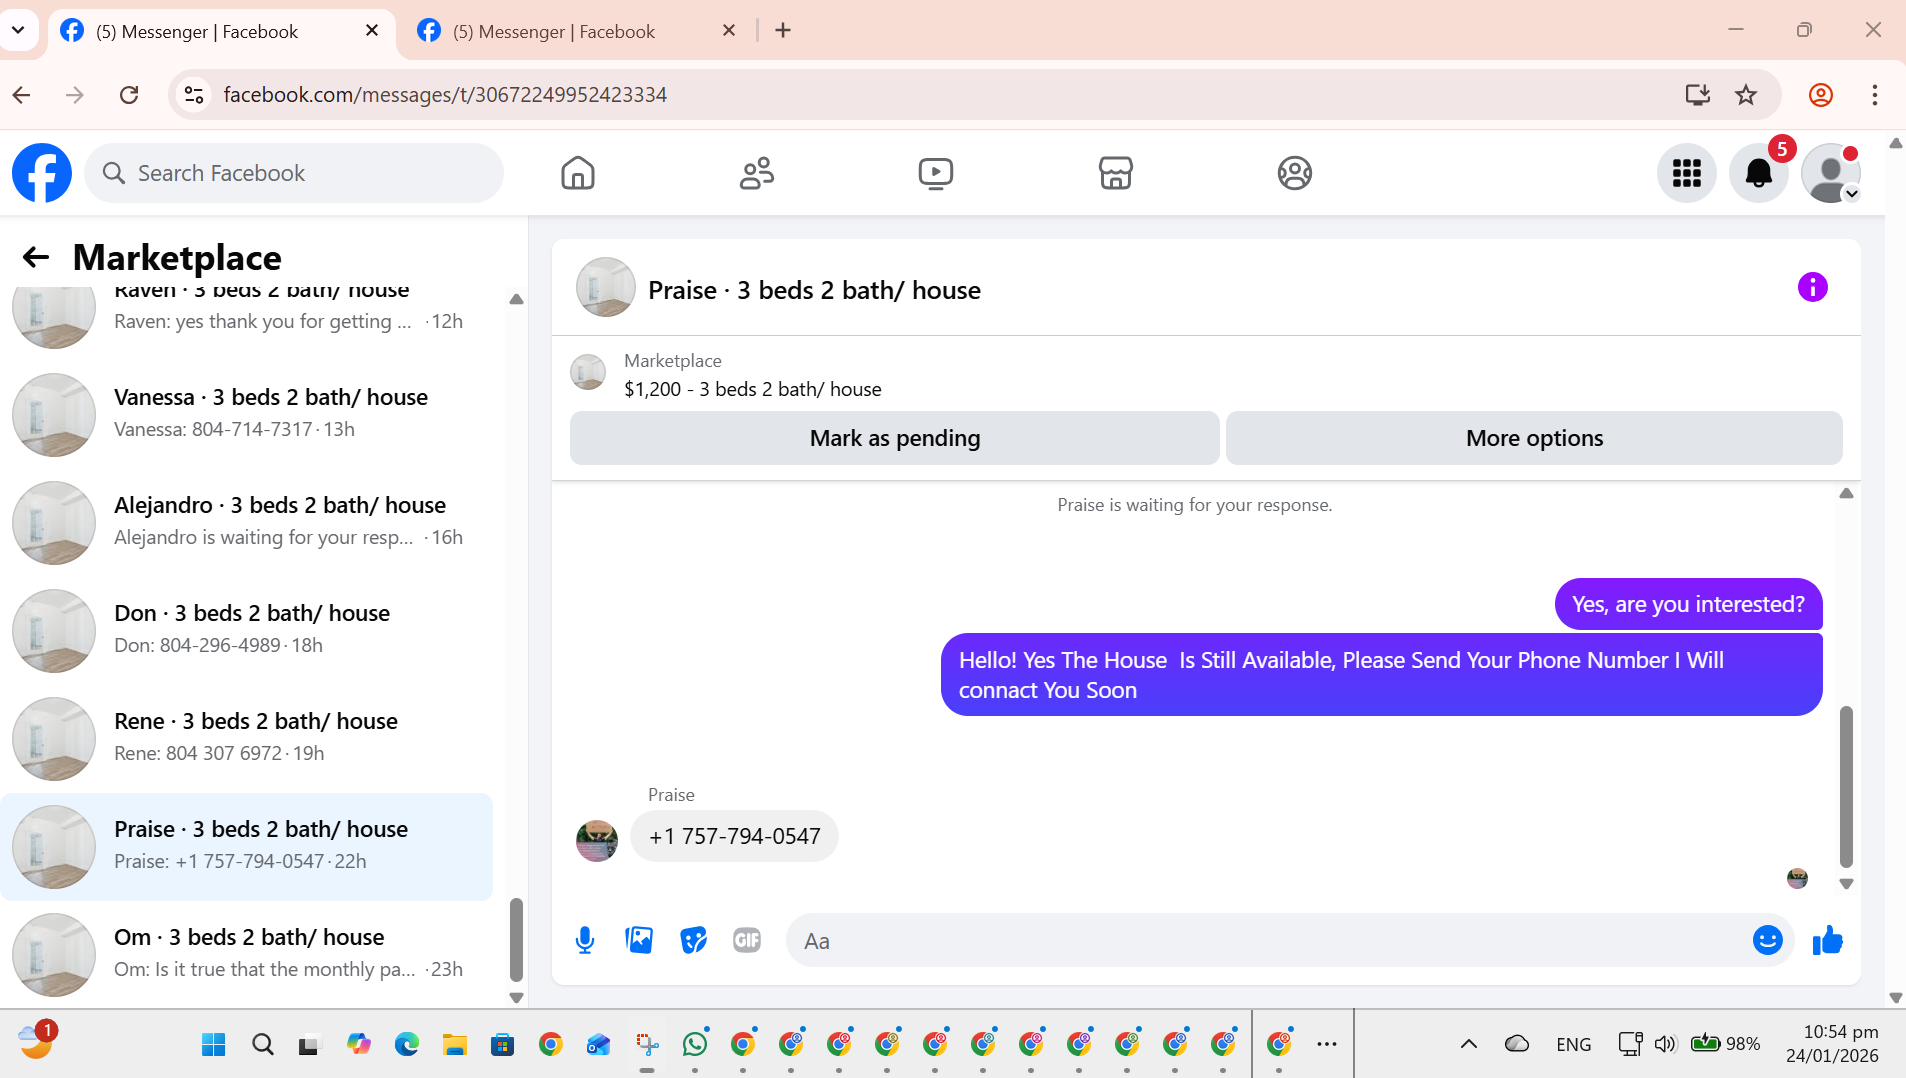Select Praise's conversation in the list
Image resolution: width=1906 pixels, height=1078 pixels.
point(247,846)
